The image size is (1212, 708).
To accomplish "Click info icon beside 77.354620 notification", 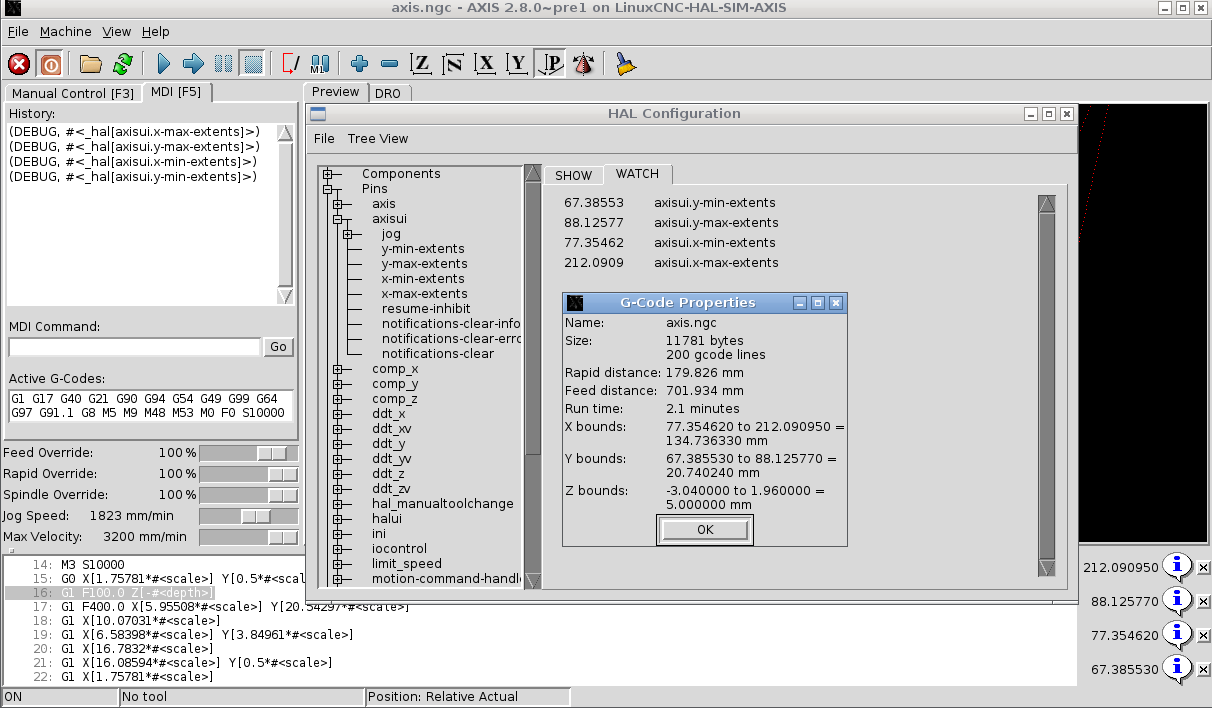I will click(x=1178, y=634).
